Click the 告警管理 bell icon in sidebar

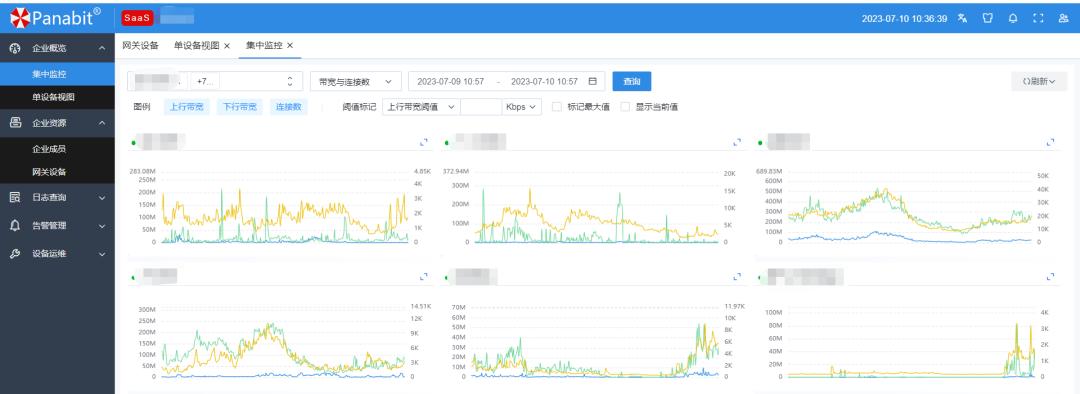15,225
